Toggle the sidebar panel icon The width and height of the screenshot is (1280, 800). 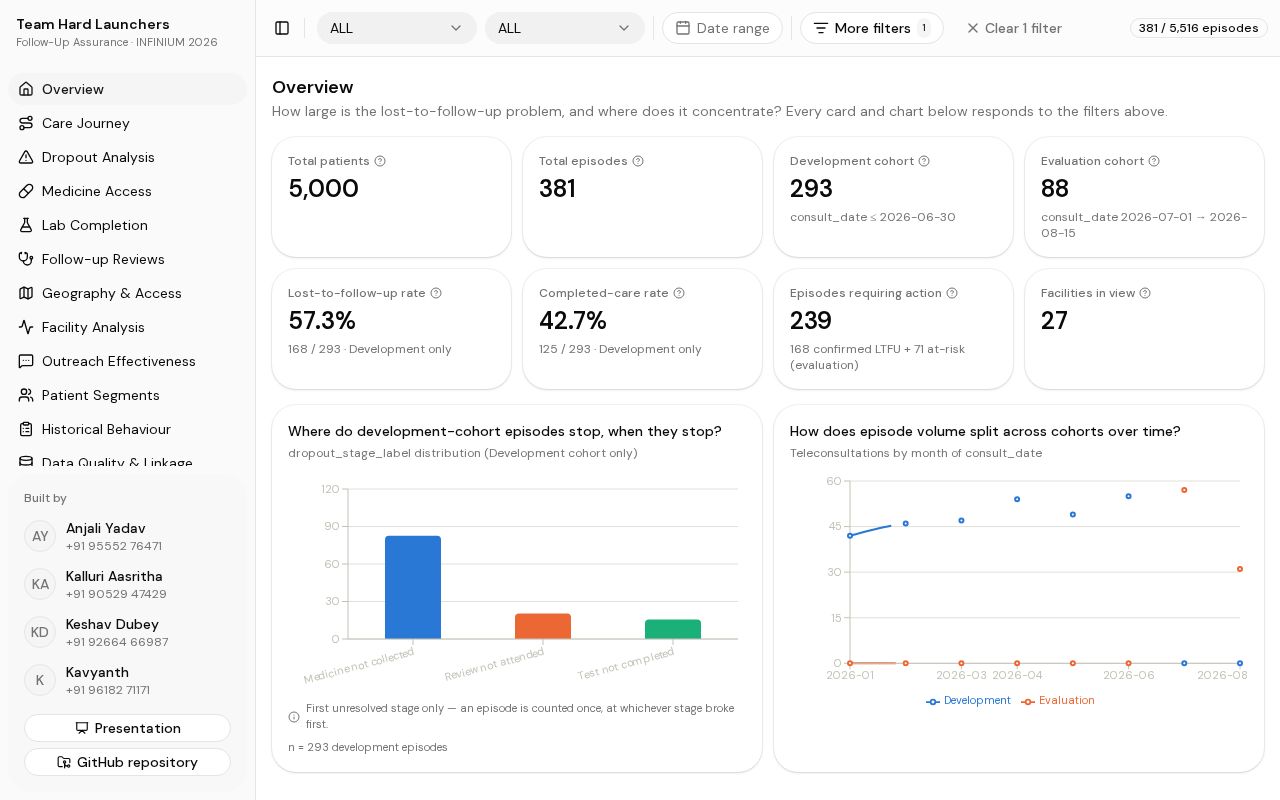[282, 28]
